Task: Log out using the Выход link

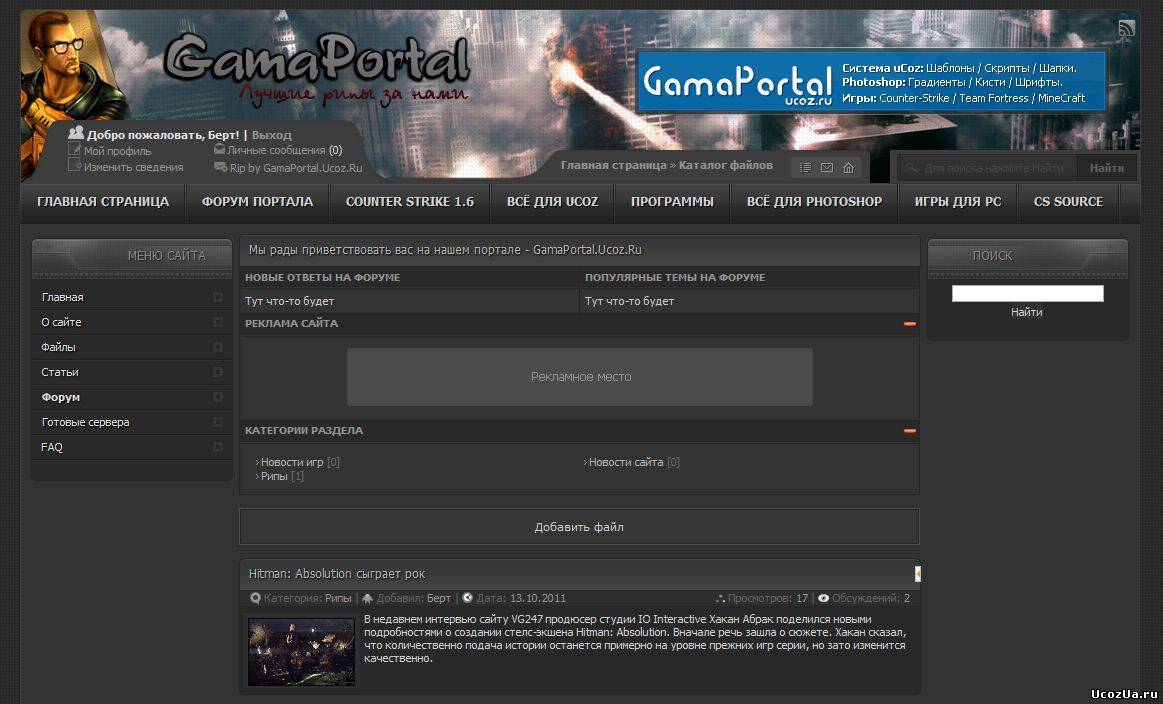Action: click(x=271, y=135)
